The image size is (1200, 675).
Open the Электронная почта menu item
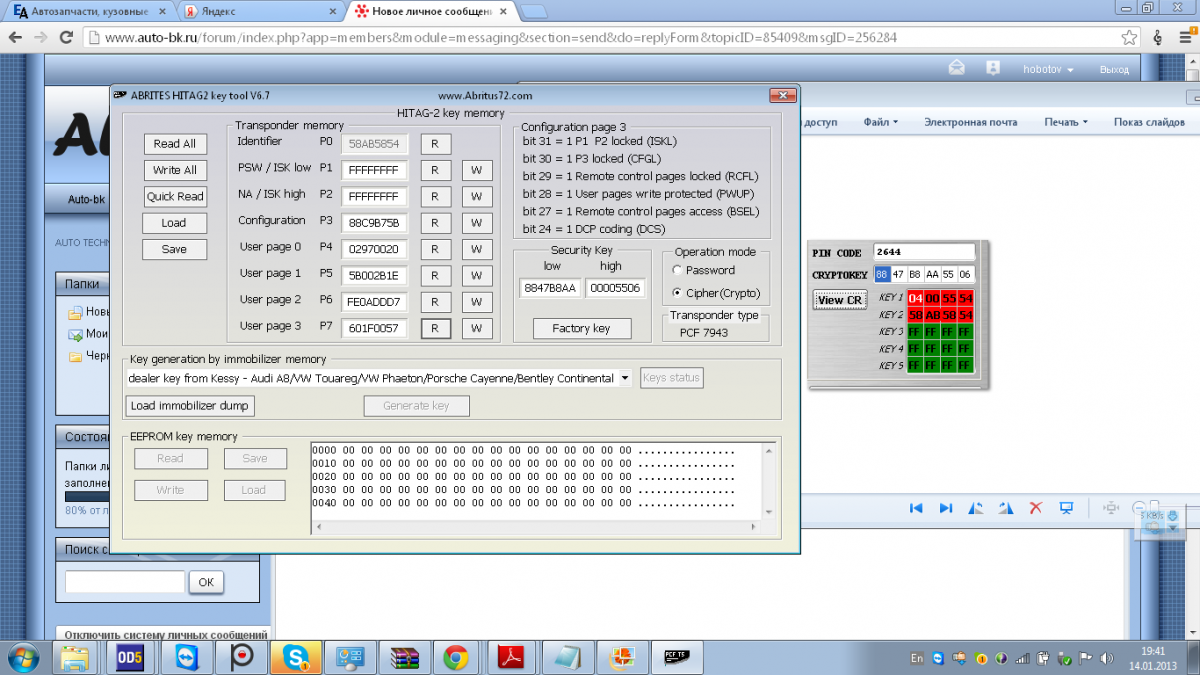(970, 122)
